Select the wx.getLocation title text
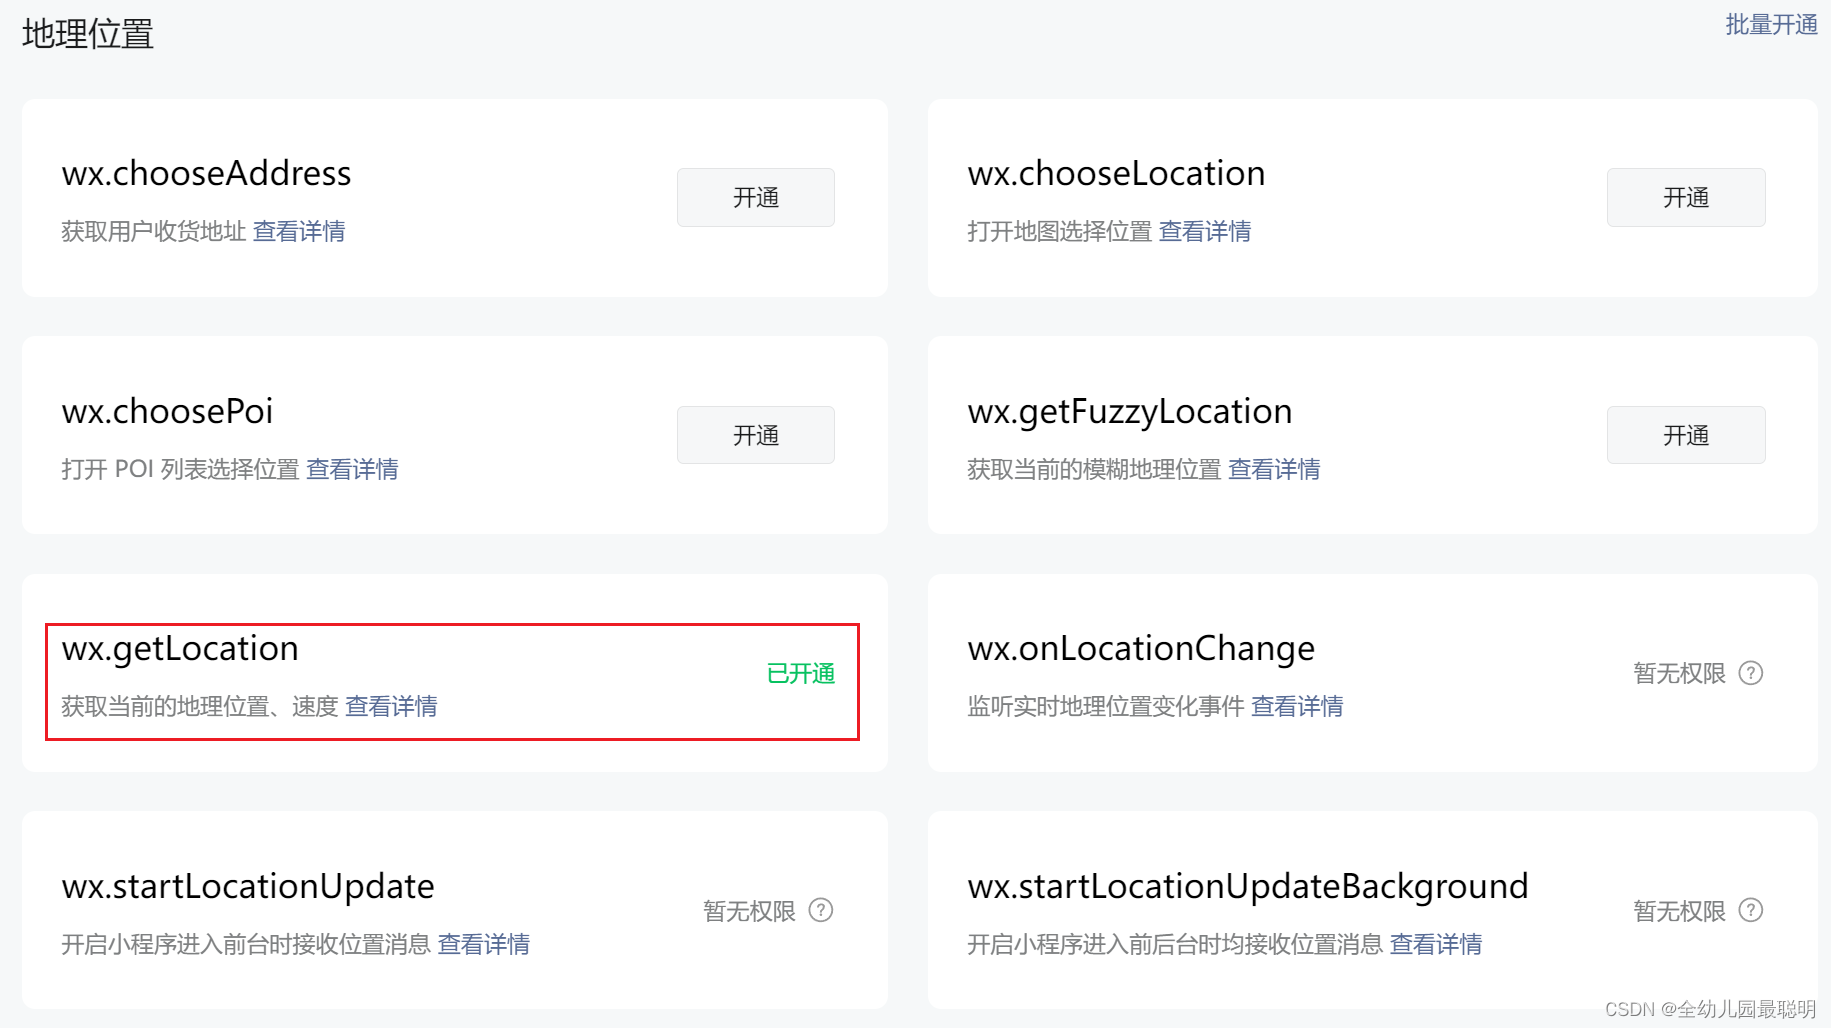Screen dimensions: 1831x1028 [180, 649]
